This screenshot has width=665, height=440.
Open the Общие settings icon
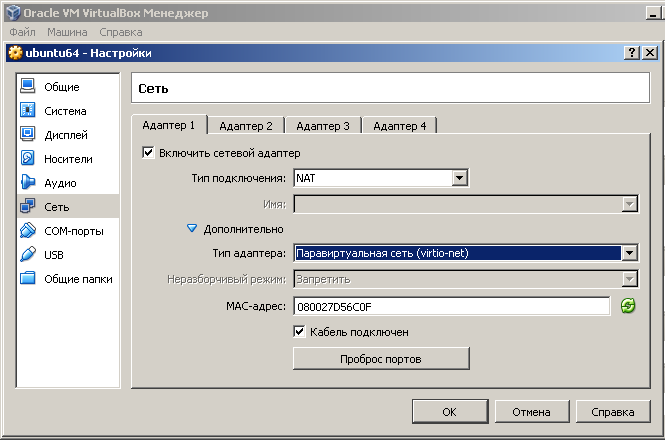coord(28,86)
